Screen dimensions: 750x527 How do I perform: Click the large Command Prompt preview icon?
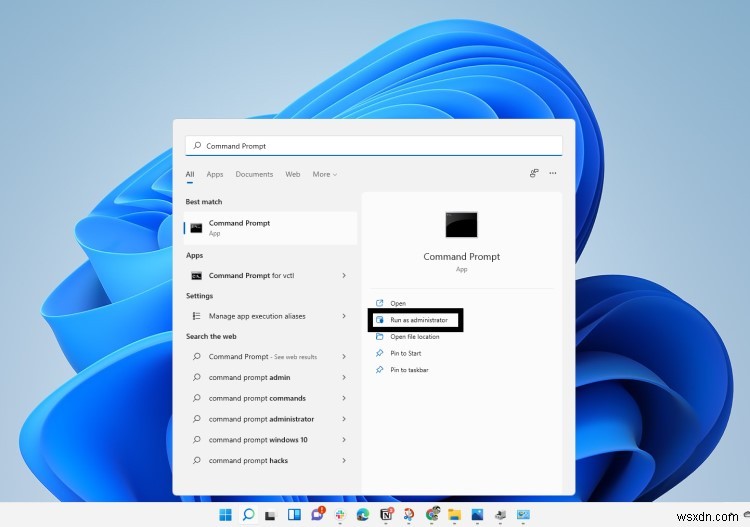click(x=461, y=224)
